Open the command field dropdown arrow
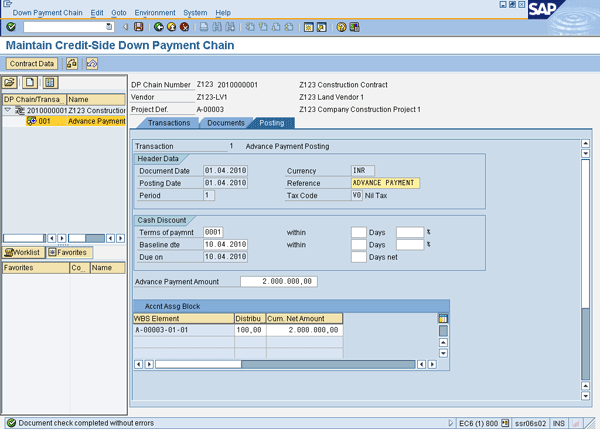Screen dimensions: 600x429 click(109, 27)
